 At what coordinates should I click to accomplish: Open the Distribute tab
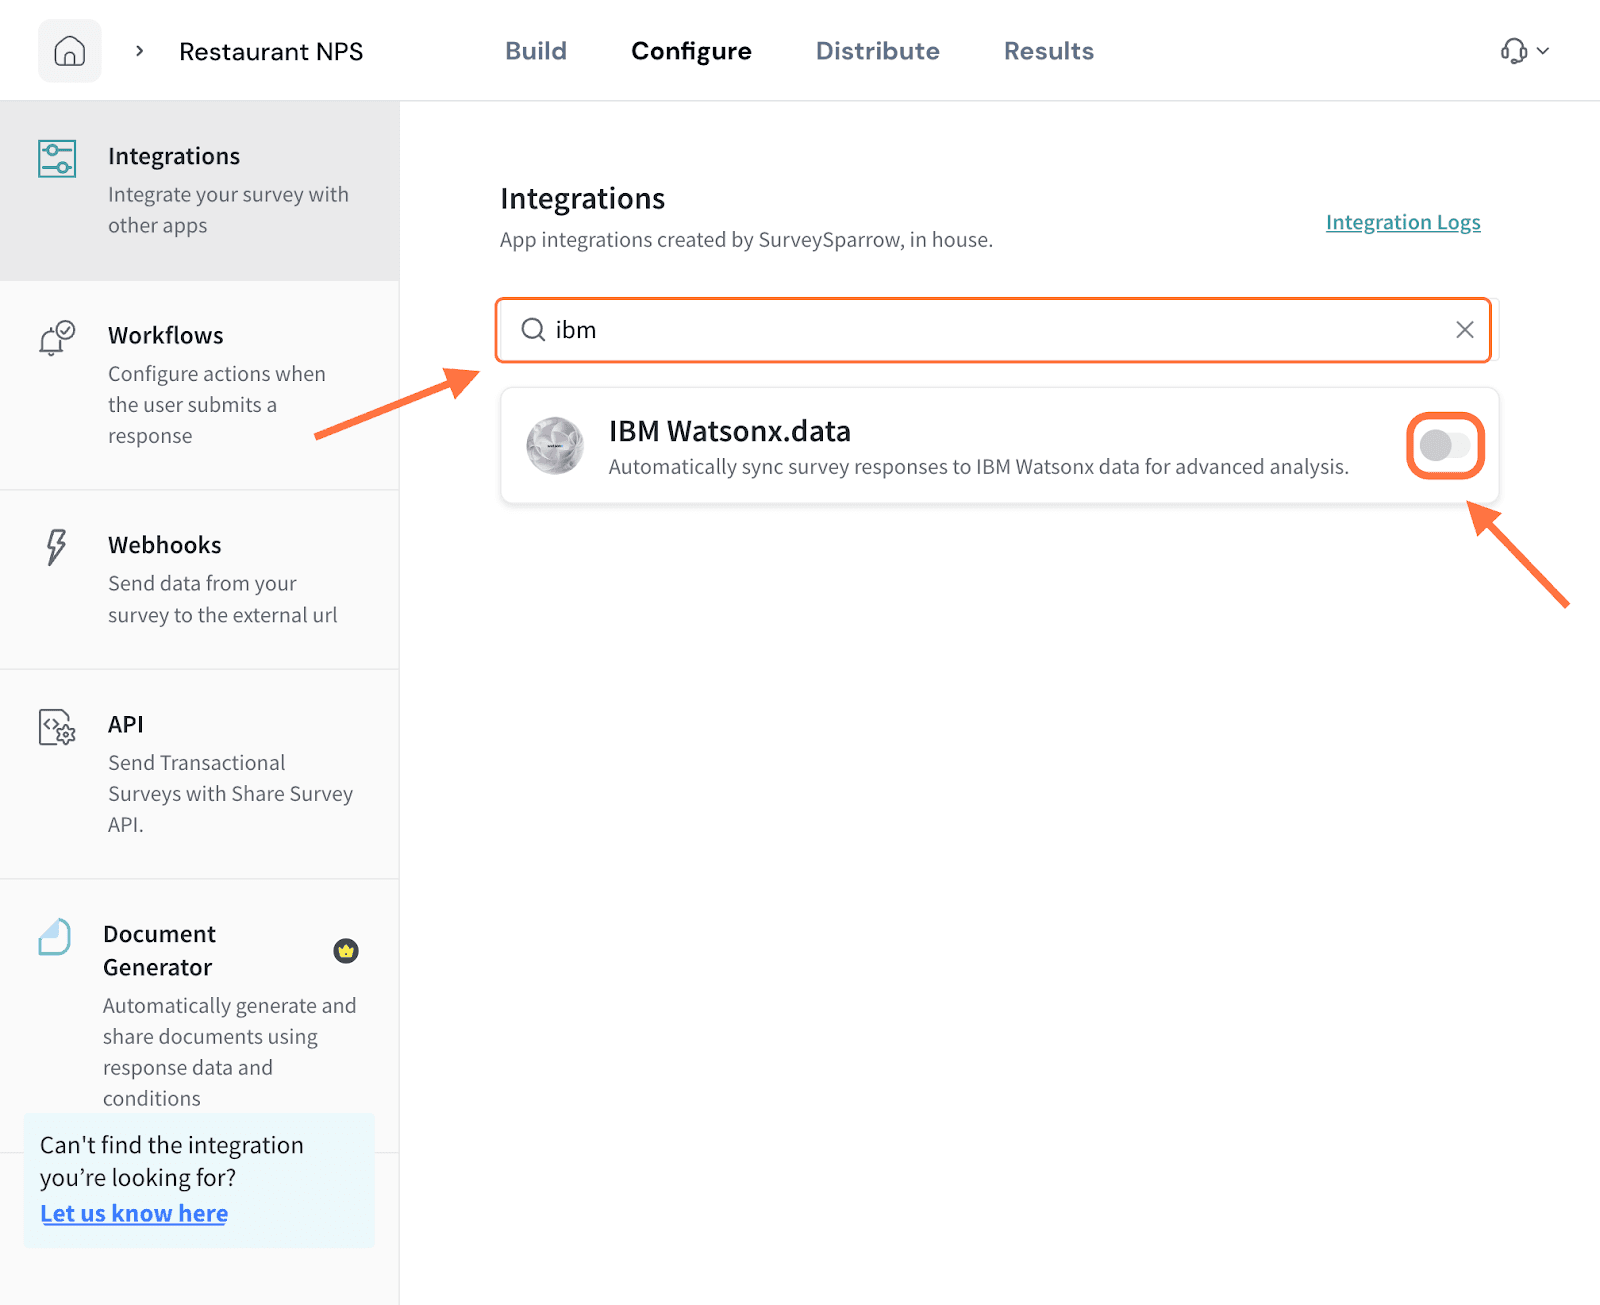pyautogui.click(x=877, y=51)
